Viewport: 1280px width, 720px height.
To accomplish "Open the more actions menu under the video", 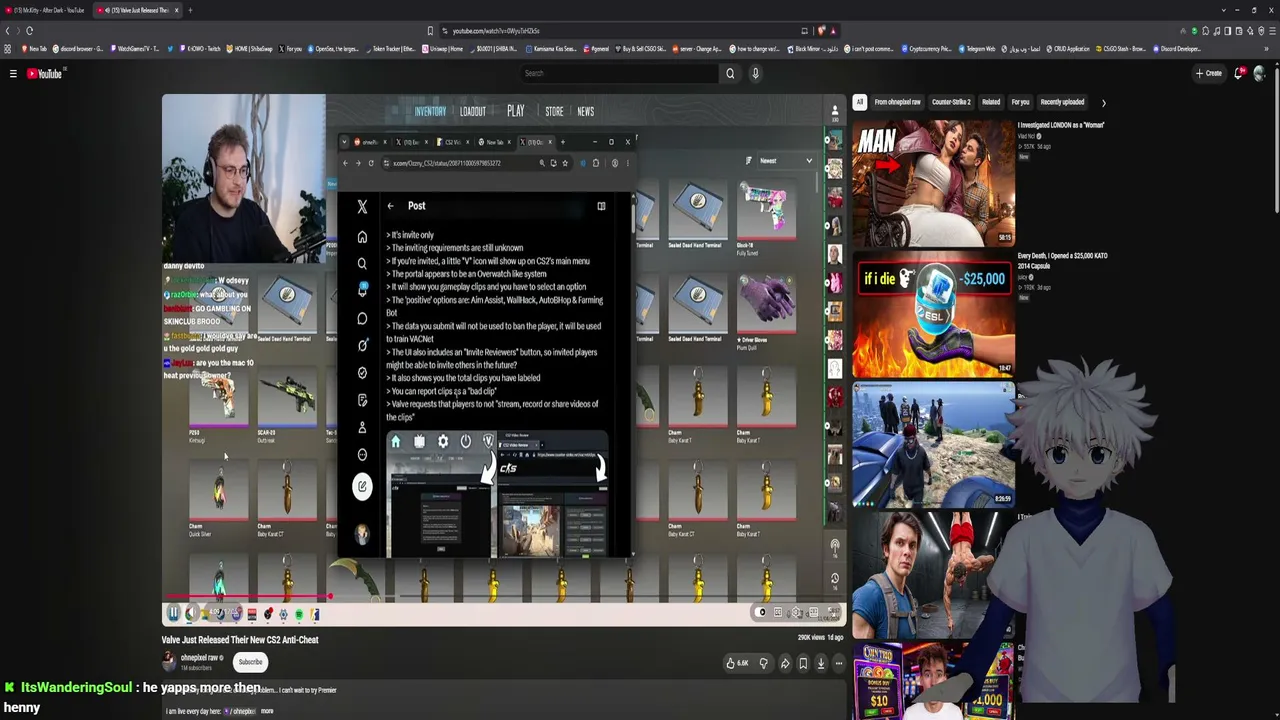I will pyautogui.click(x=839, y=663).
